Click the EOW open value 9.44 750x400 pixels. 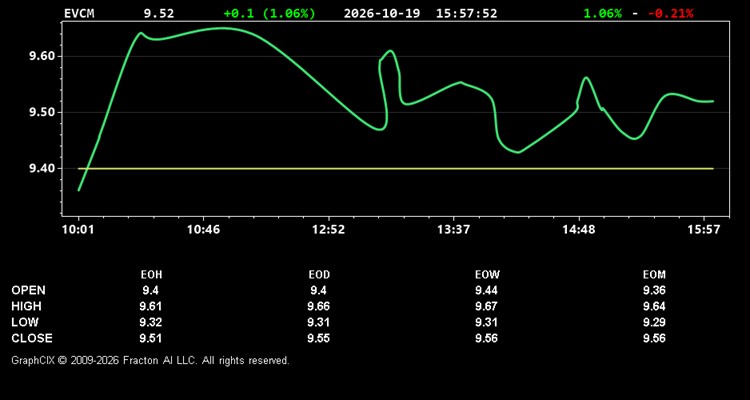(486, 290)
